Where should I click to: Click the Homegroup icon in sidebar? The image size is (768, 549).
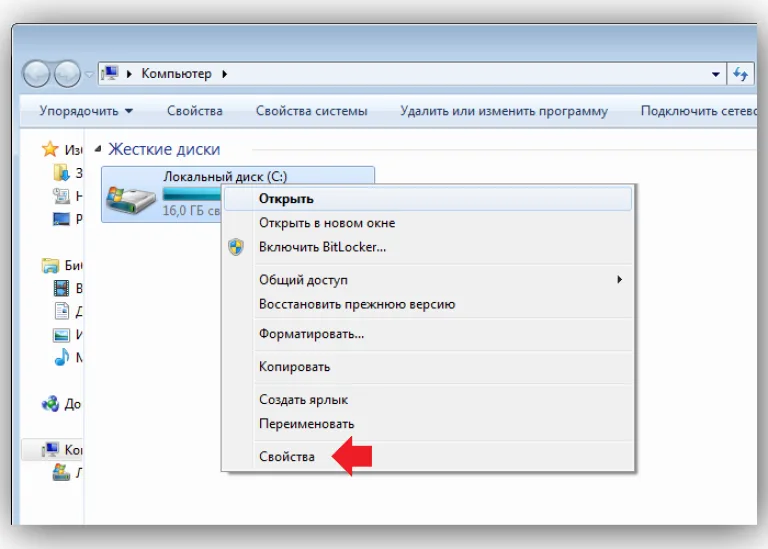click(50, 404)
